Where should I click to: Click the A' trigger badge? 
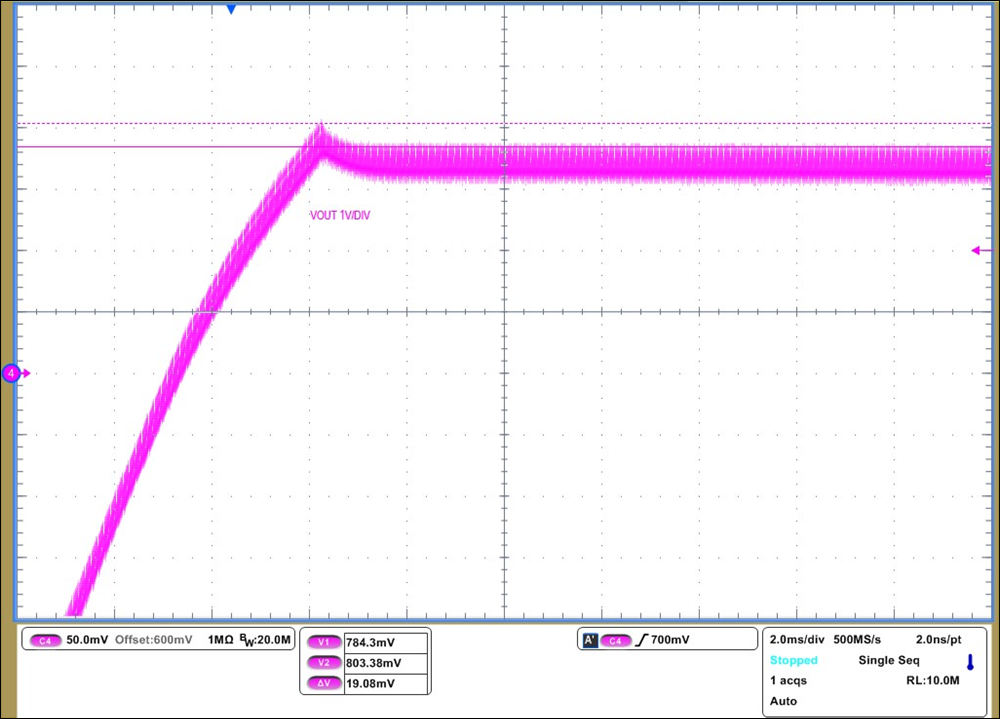tap(591, 639)
